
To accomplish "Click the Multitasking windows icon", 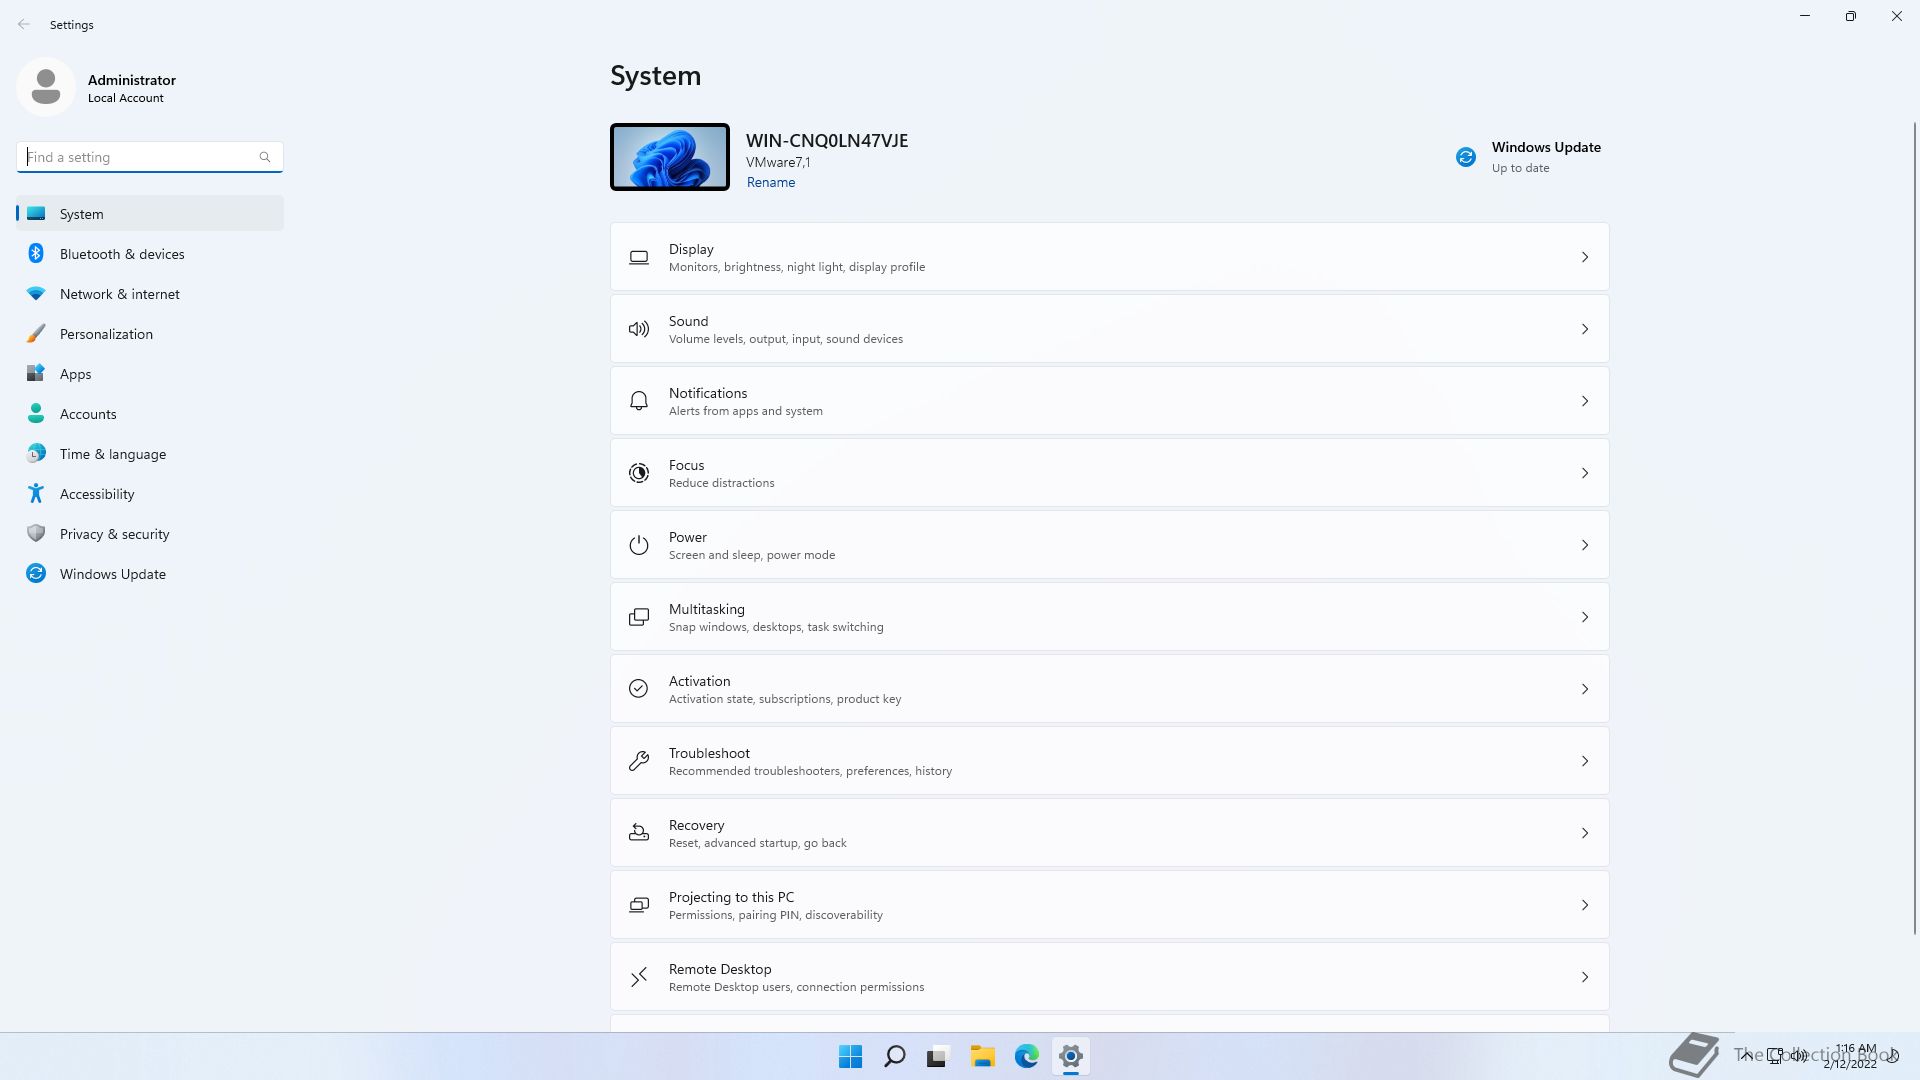I will click(639, 617).
